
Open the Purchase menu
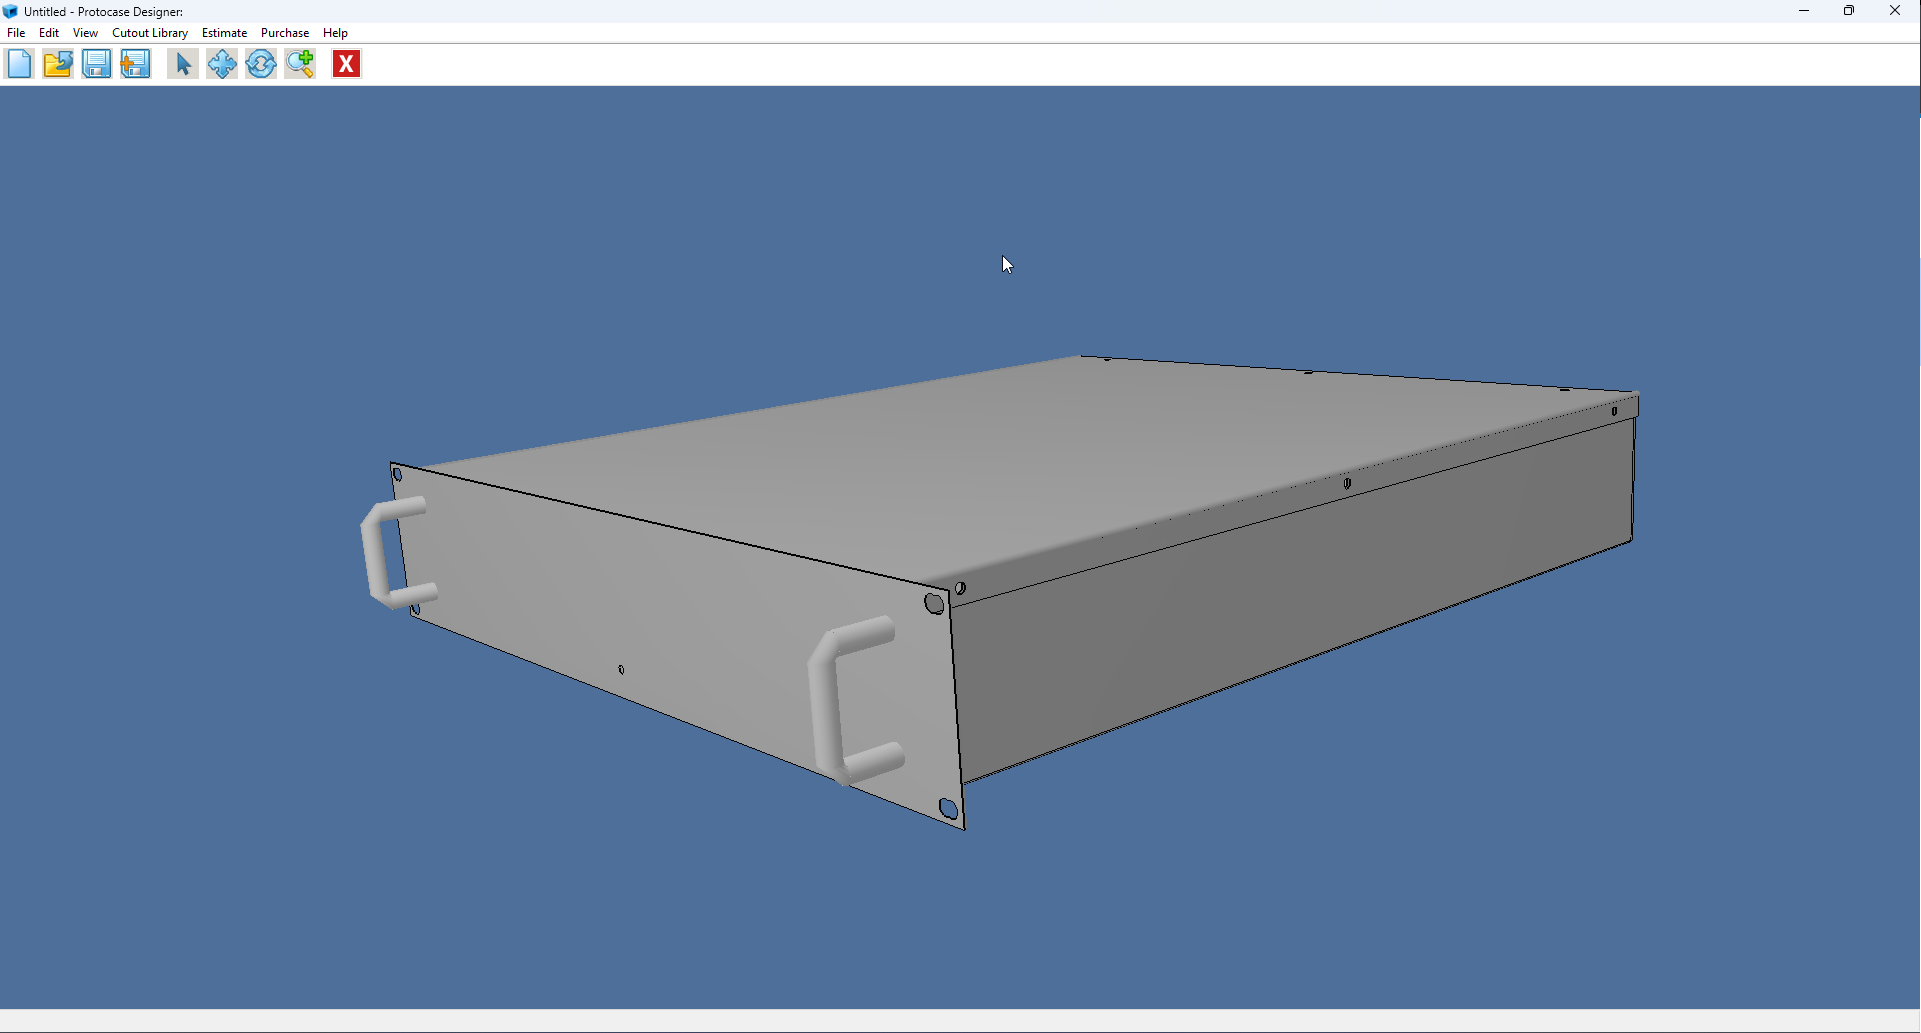(285, 32)
